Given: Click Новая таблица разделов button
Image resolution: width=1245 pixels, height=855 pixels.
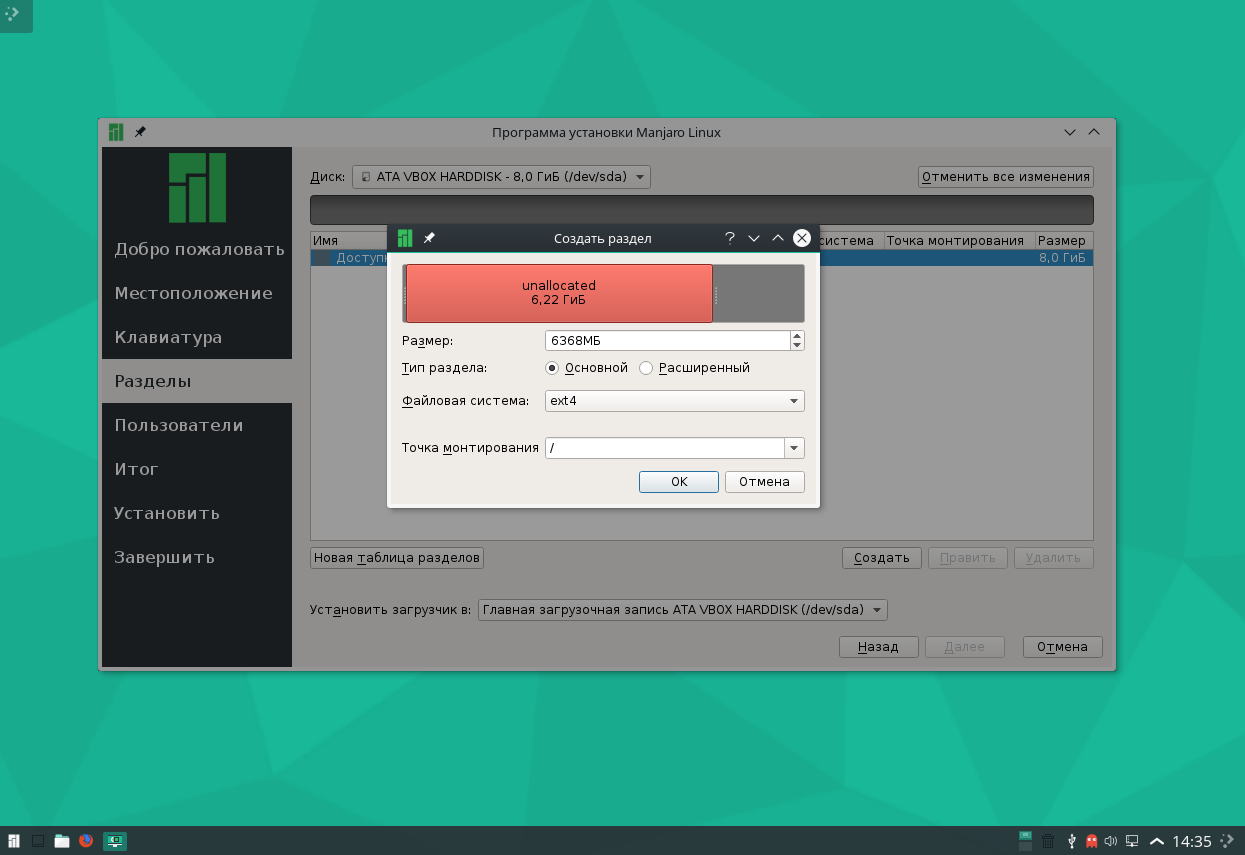Looking at the screenshot, I should 397,558.
